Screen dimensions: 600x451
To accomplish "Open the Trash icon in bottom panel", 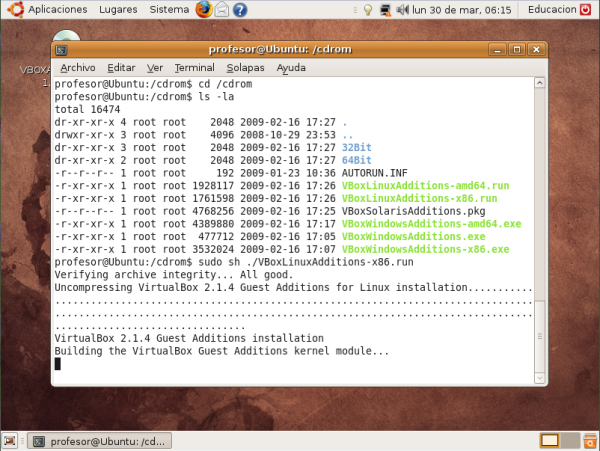I will [x=589, y=440].
